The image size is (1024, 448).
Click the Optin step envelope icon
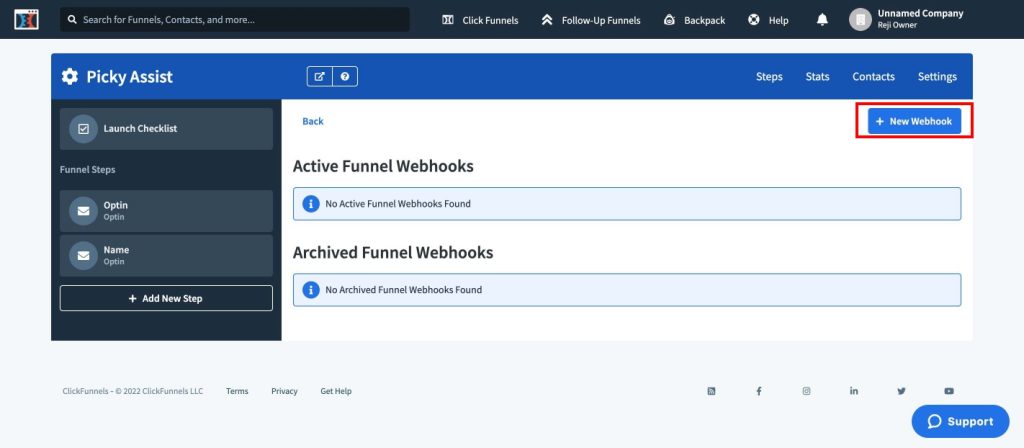pos(84,211)
